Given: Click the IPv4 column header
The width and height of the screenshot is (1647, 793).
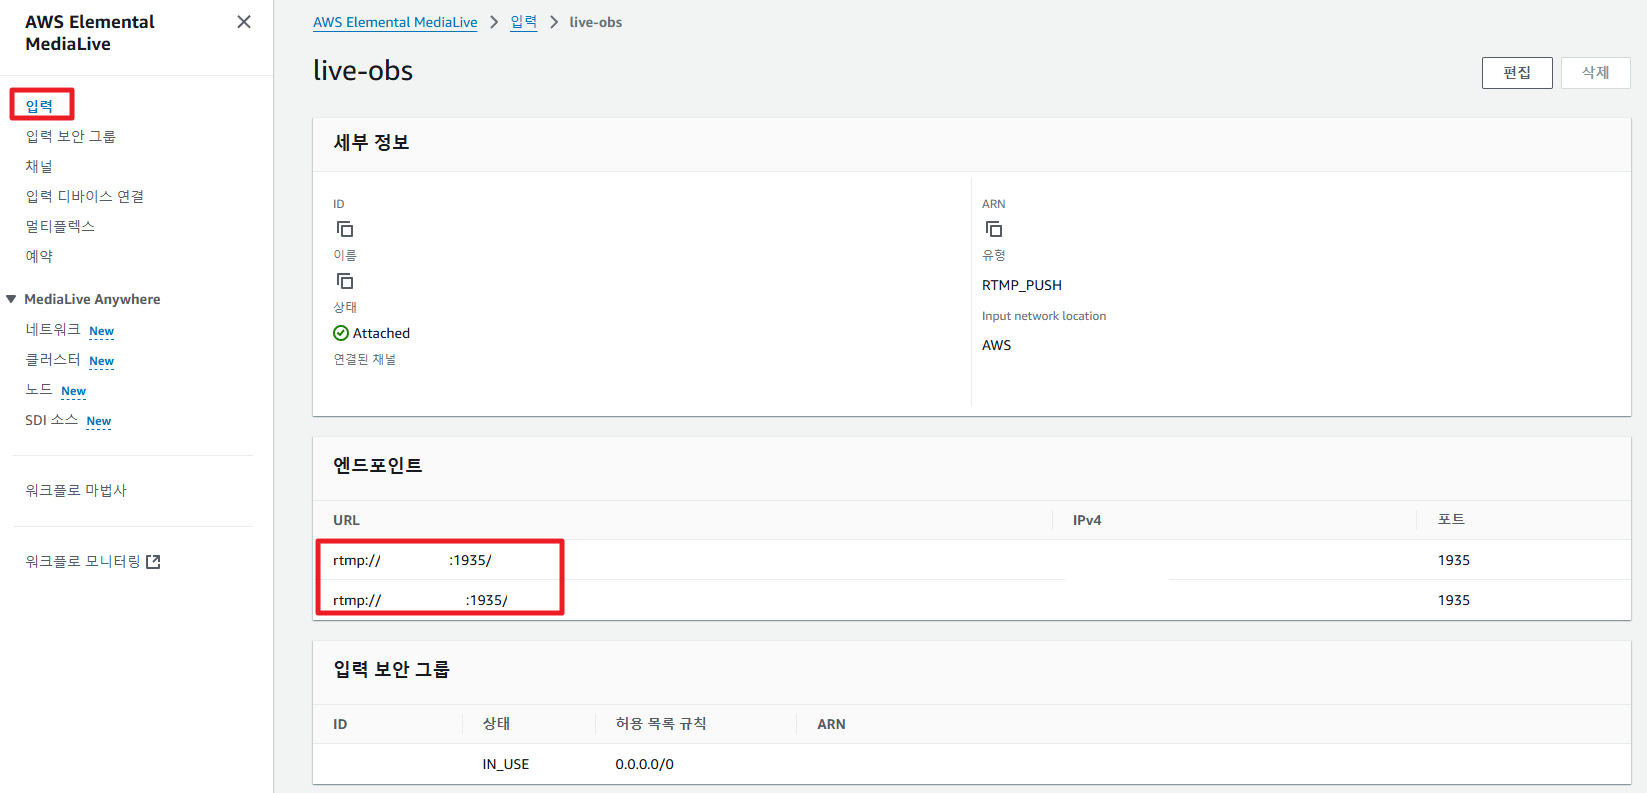Looking at the screenshot, I should (1087, 520).
